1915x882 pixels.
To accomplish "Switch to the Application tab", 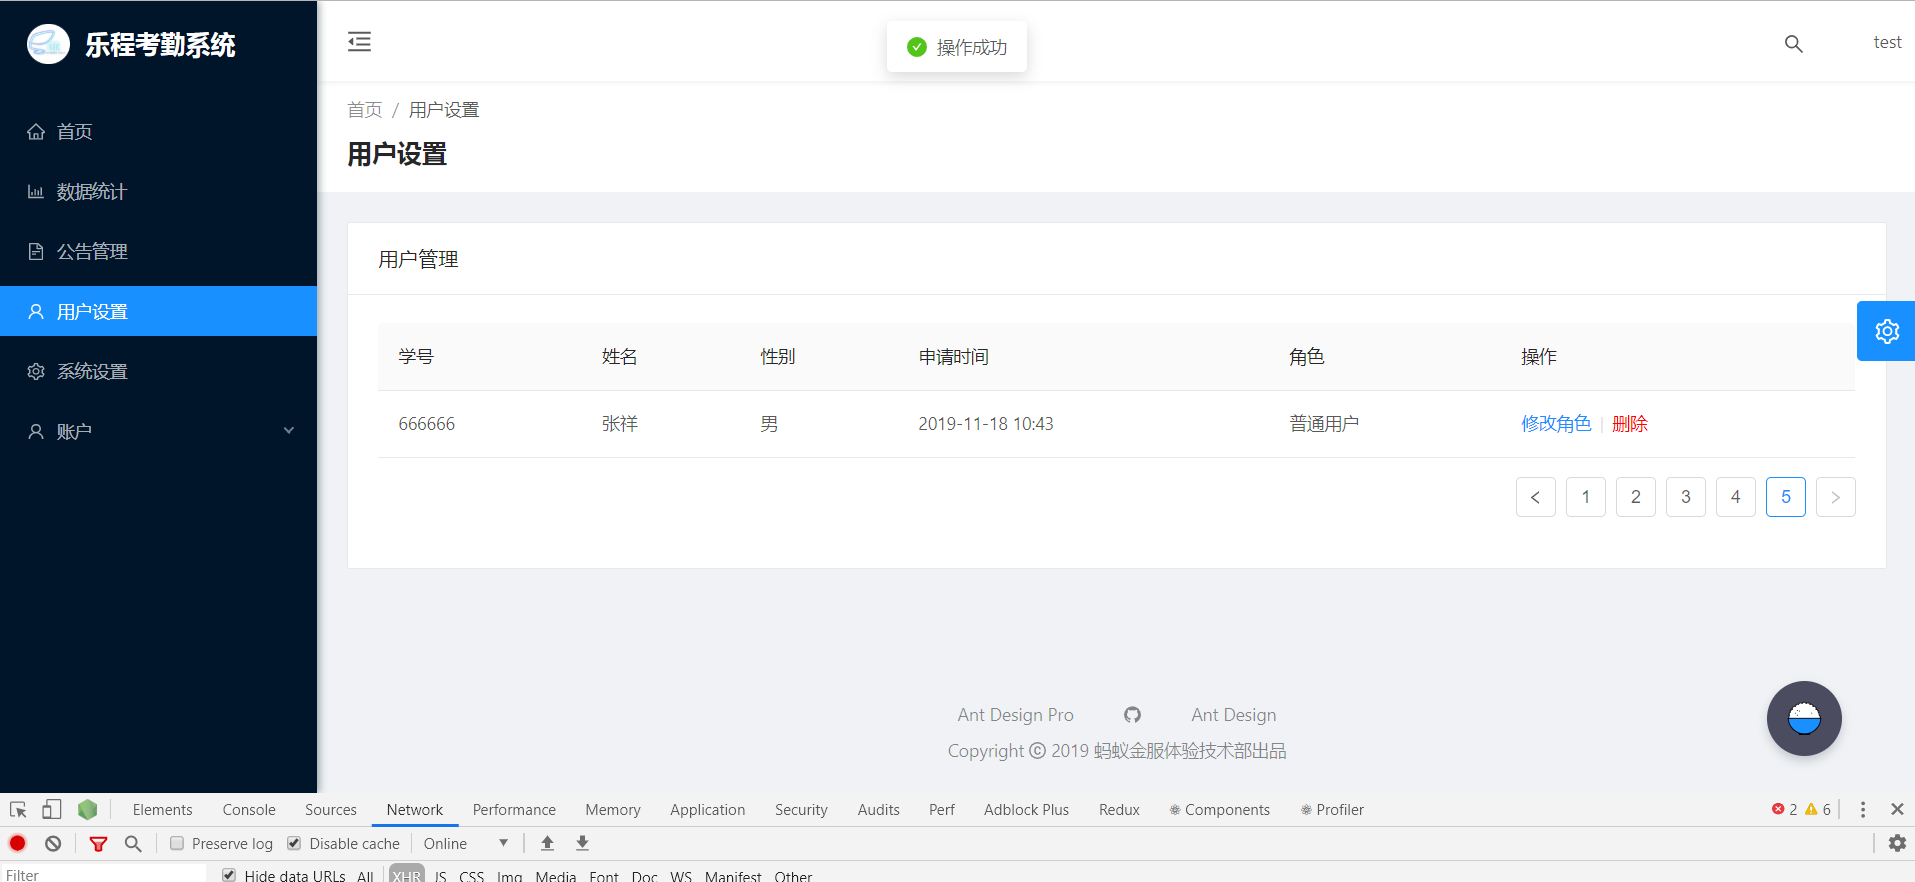I will [708, 810].
